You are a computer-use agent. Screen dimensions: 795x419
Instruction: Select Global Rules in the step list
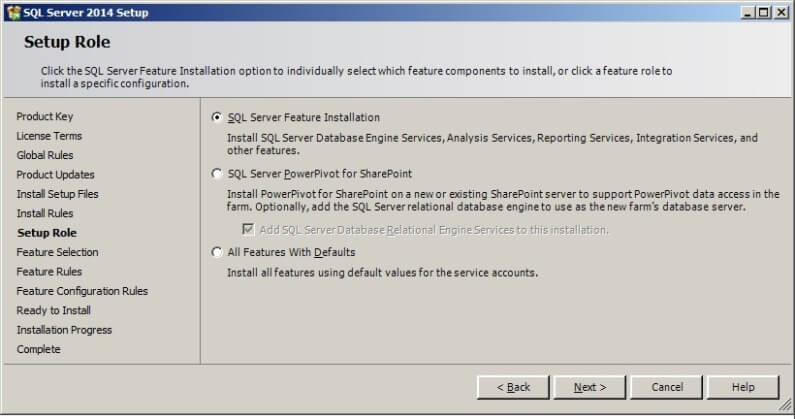45,155
